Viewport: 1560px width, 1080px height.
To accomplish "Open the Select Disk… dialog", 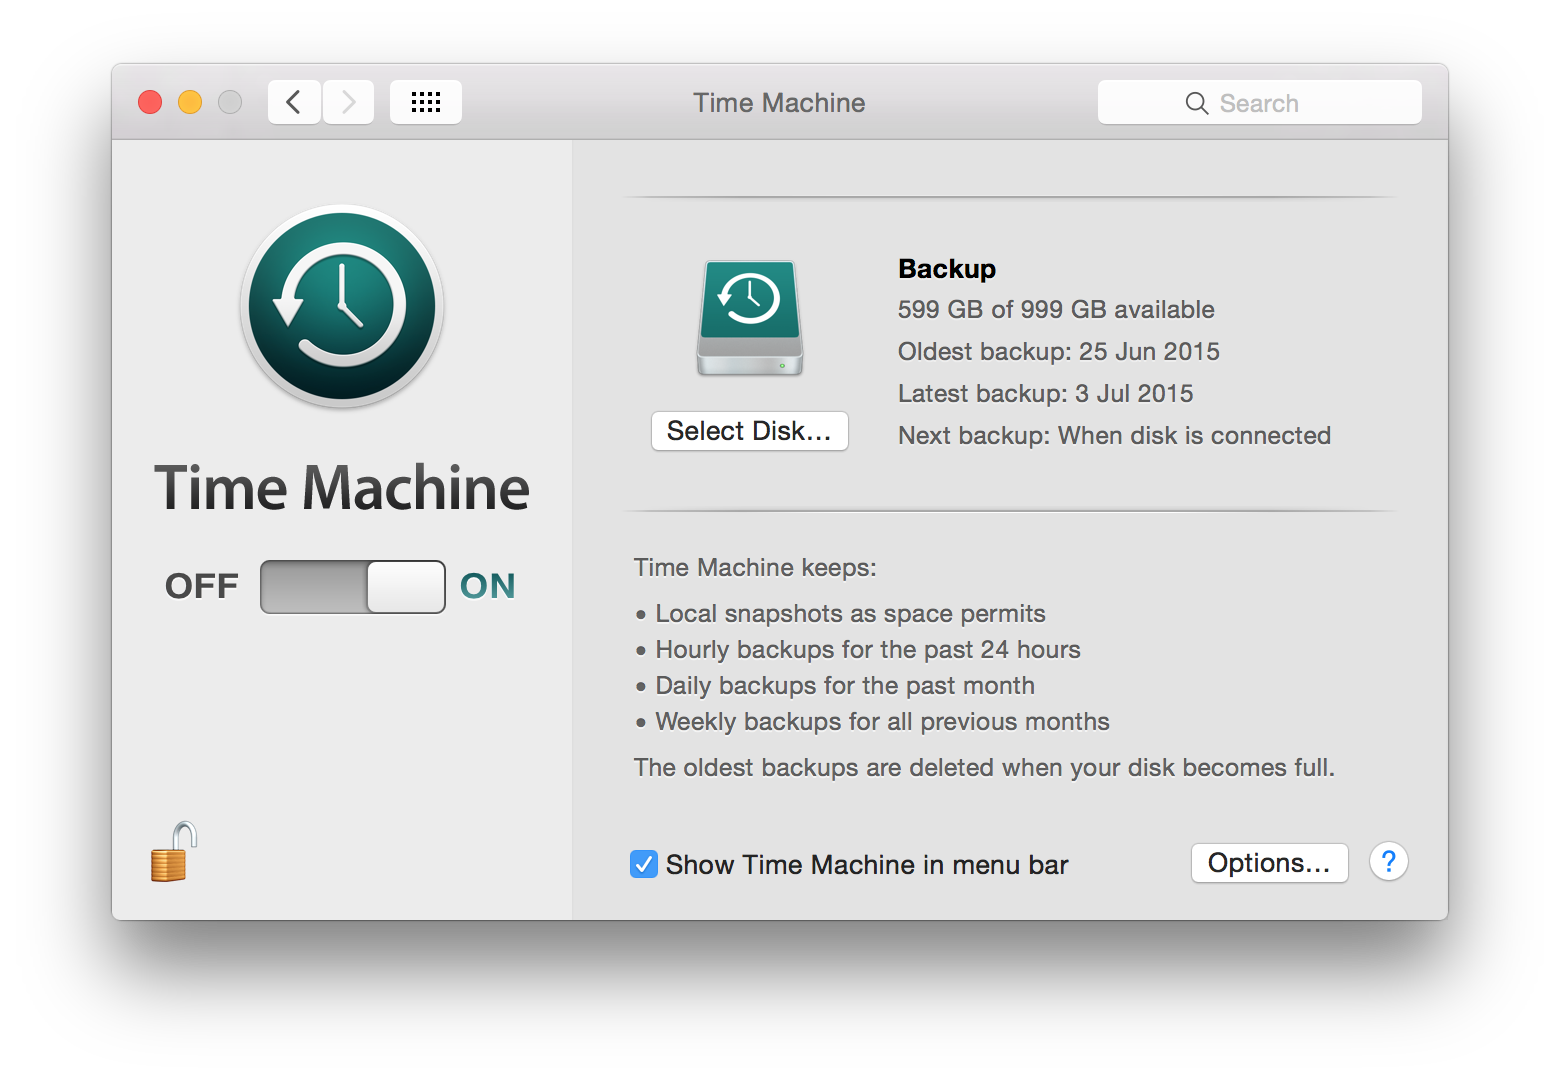I will 749,431.
